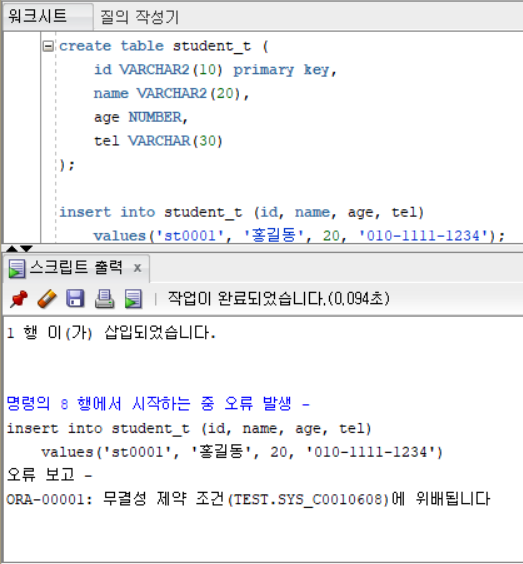
Task: Close the 스크립트 출력 tab
Action: (137, 268)
